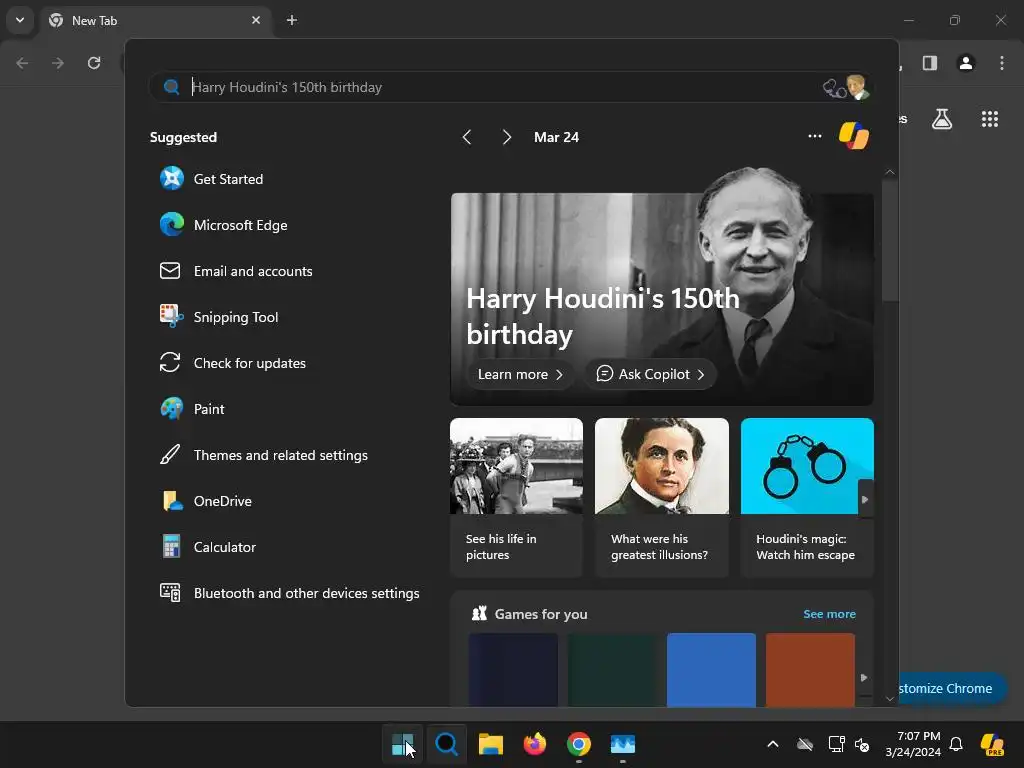Open clock and date flyout

(x=913, y=744)
